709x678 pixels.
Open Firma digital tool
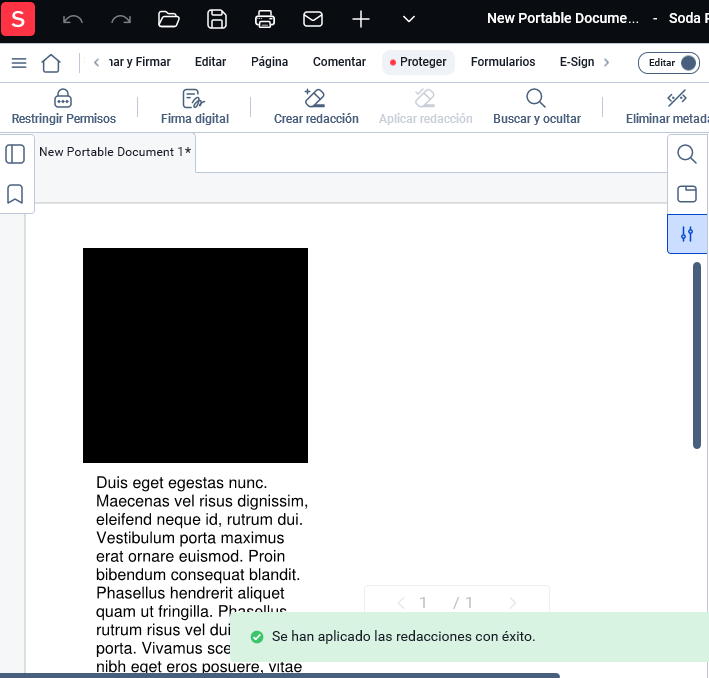coord(195,107)
